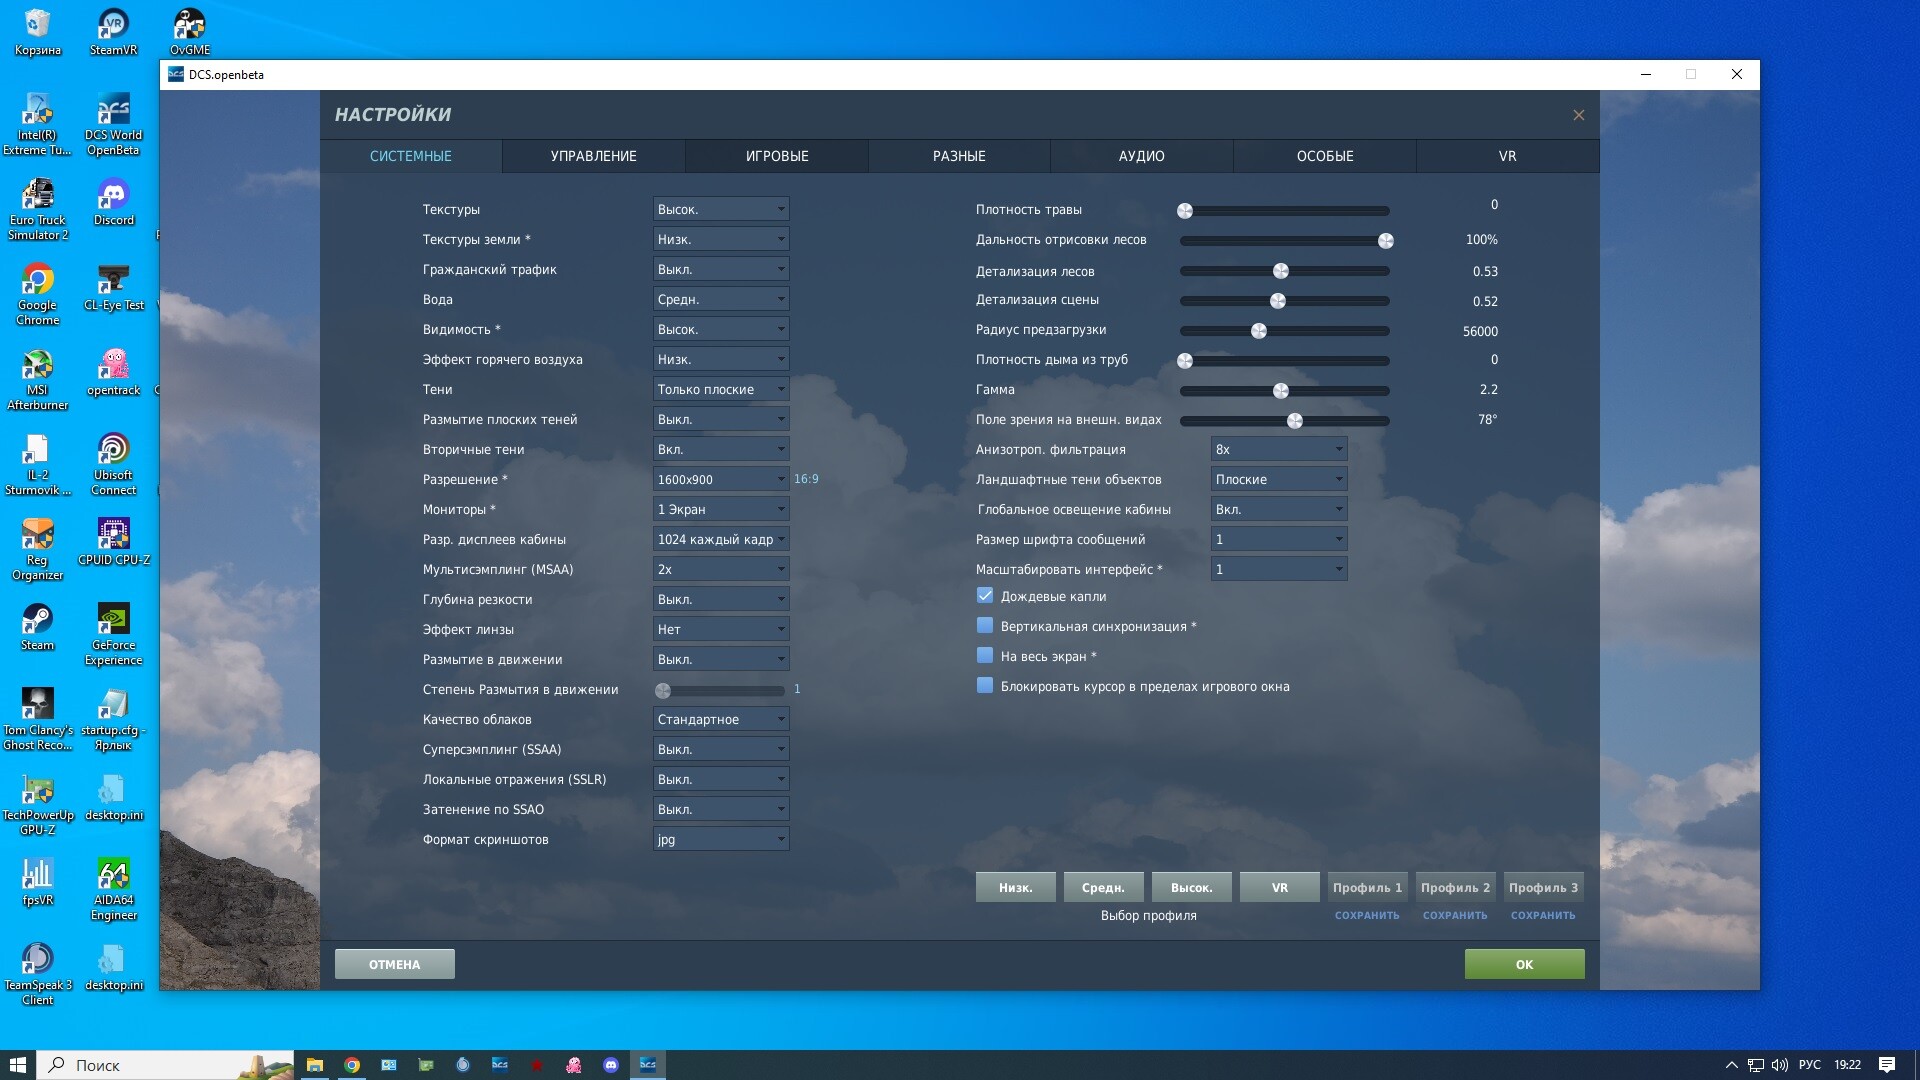
Task: Switch to the РАЗНЫЕ tab
Action: [x=959, y=156]
